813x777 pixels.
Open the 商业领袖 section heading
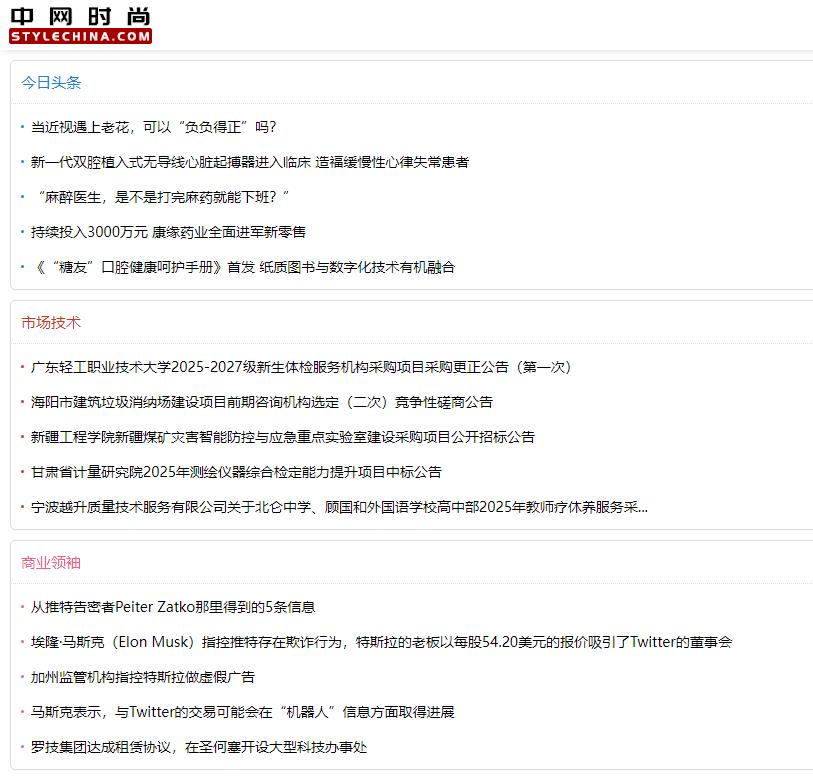51,563
